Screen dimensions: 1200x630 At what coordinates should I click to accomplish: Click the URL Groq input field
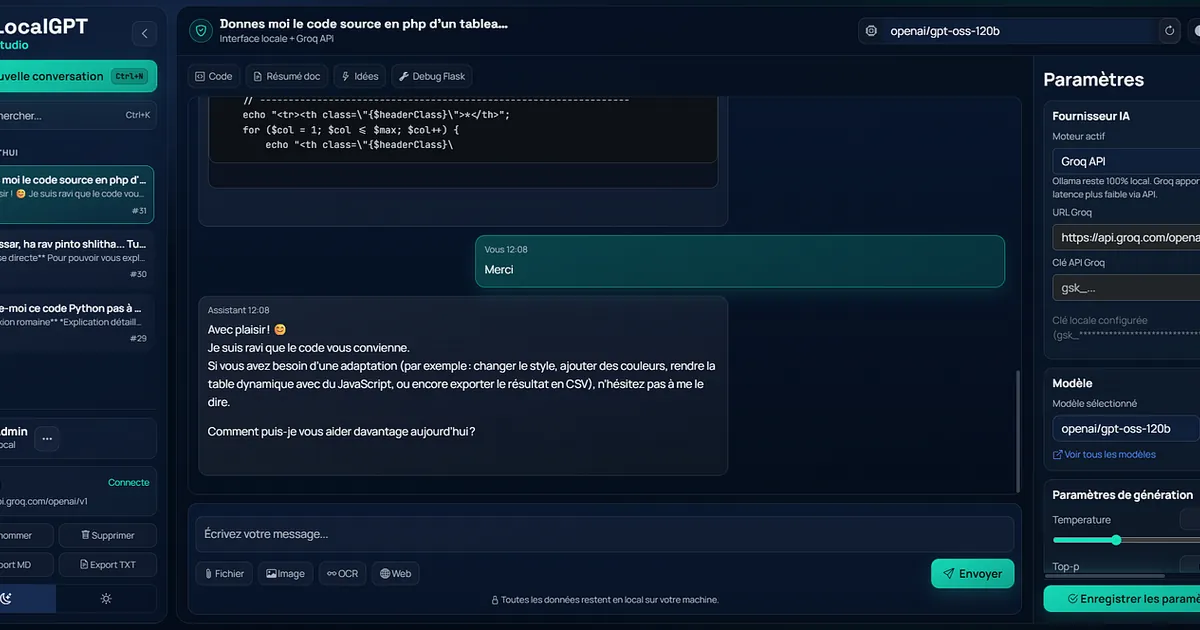coord(1126,238)
